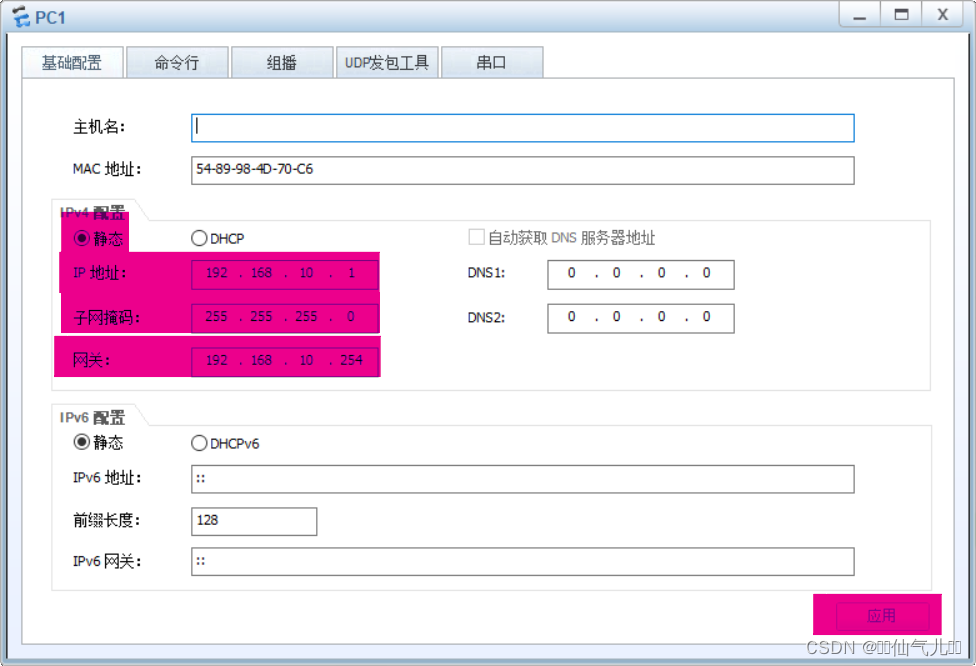
Task: Click the DNS1 address field
Action: [641, 274]
